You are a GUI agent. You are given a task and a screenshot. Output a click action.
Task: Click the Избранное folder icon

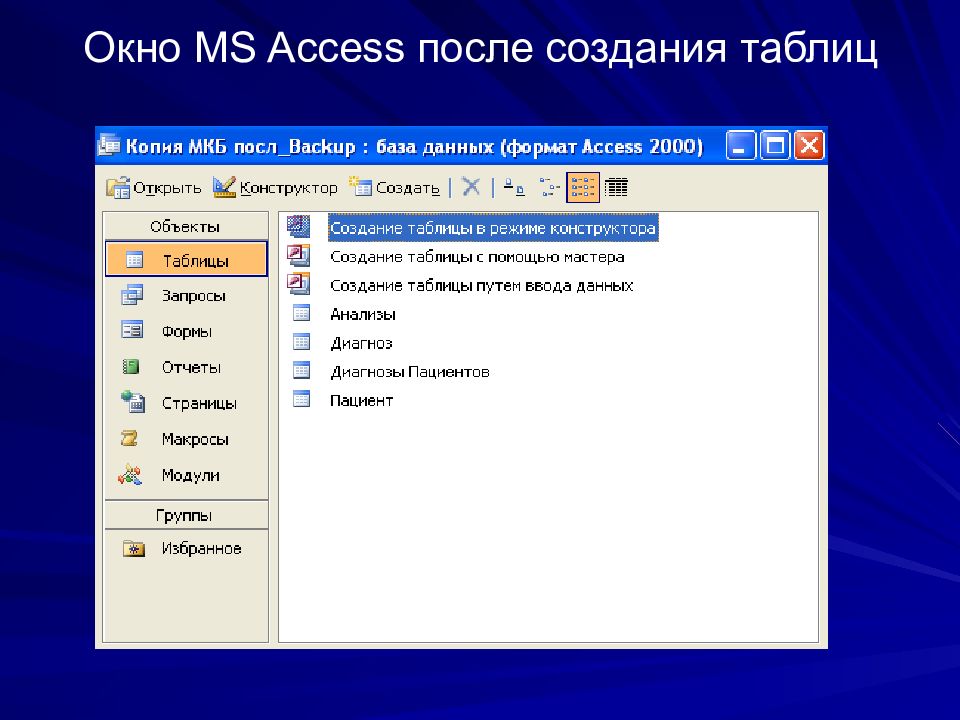133,548
